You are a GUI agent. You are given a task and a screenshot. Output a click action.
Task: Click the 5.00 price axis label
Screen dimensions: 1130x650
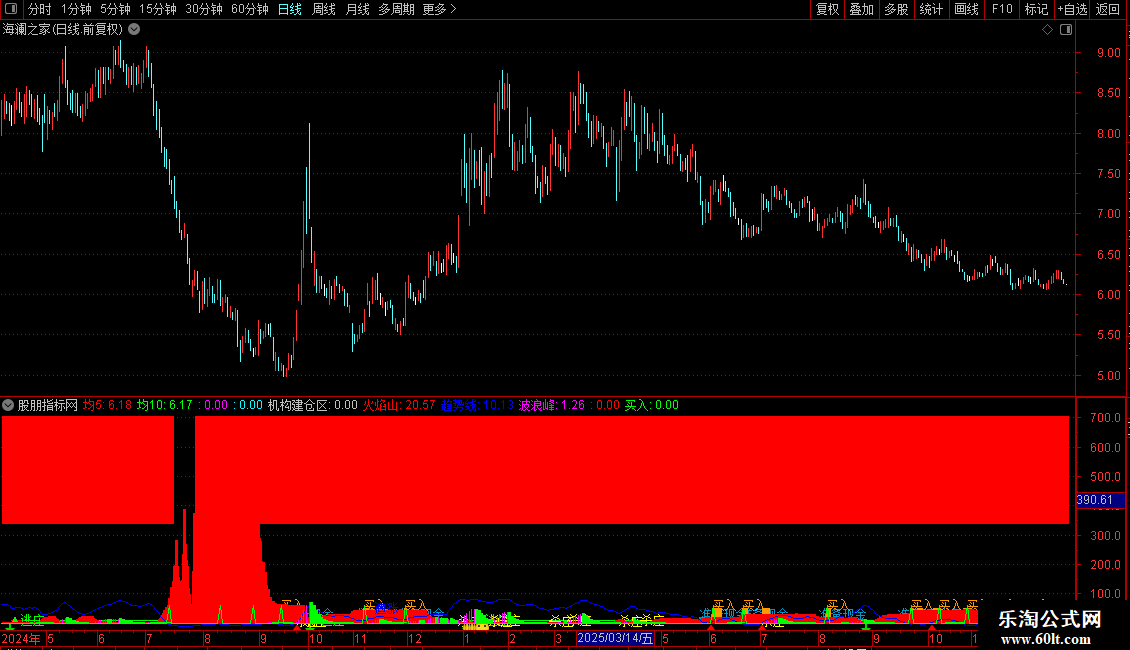pos(1108,375)
